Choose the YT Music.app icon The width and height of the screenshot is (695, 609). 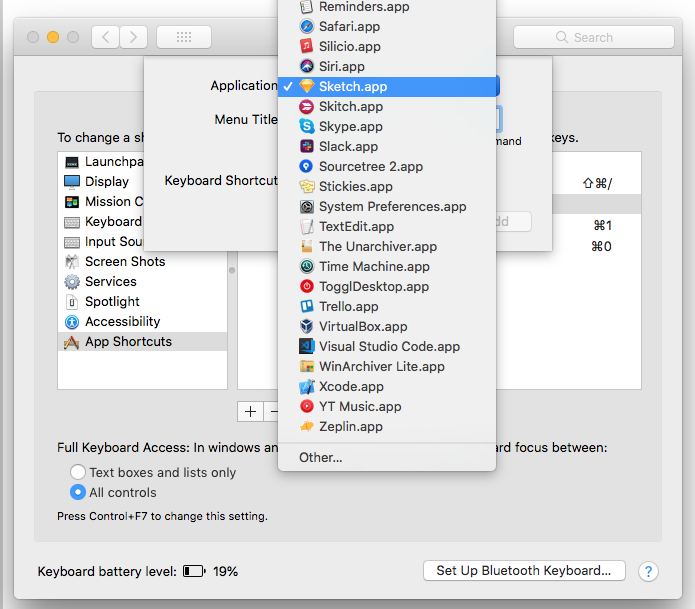pyautogui.click(x=306, y=406)
